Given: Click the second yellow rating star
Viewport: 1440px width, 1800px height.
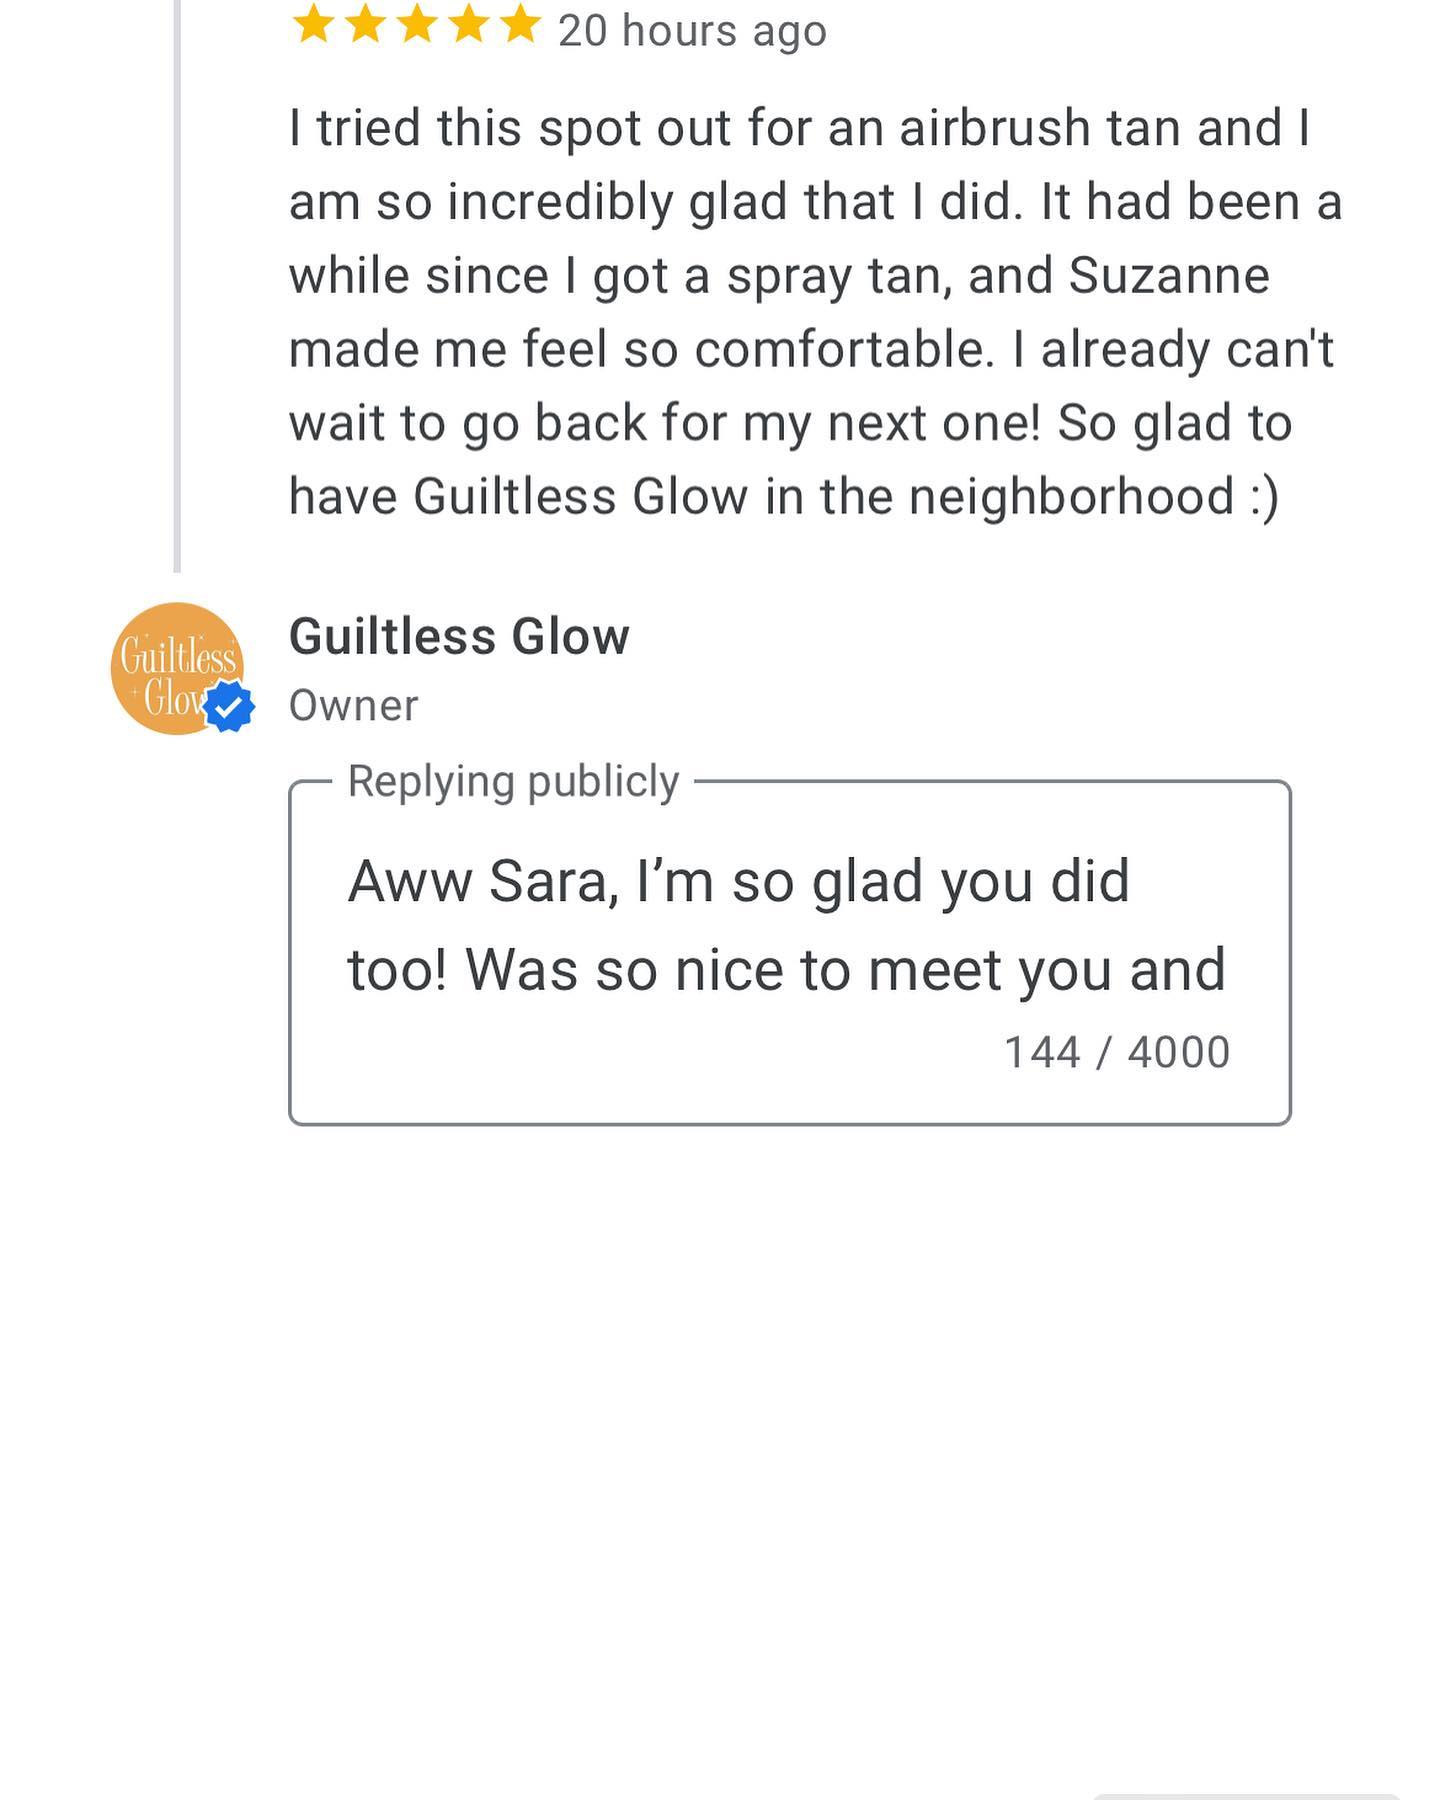Looking at the screenshot, I should coord(366,25).
